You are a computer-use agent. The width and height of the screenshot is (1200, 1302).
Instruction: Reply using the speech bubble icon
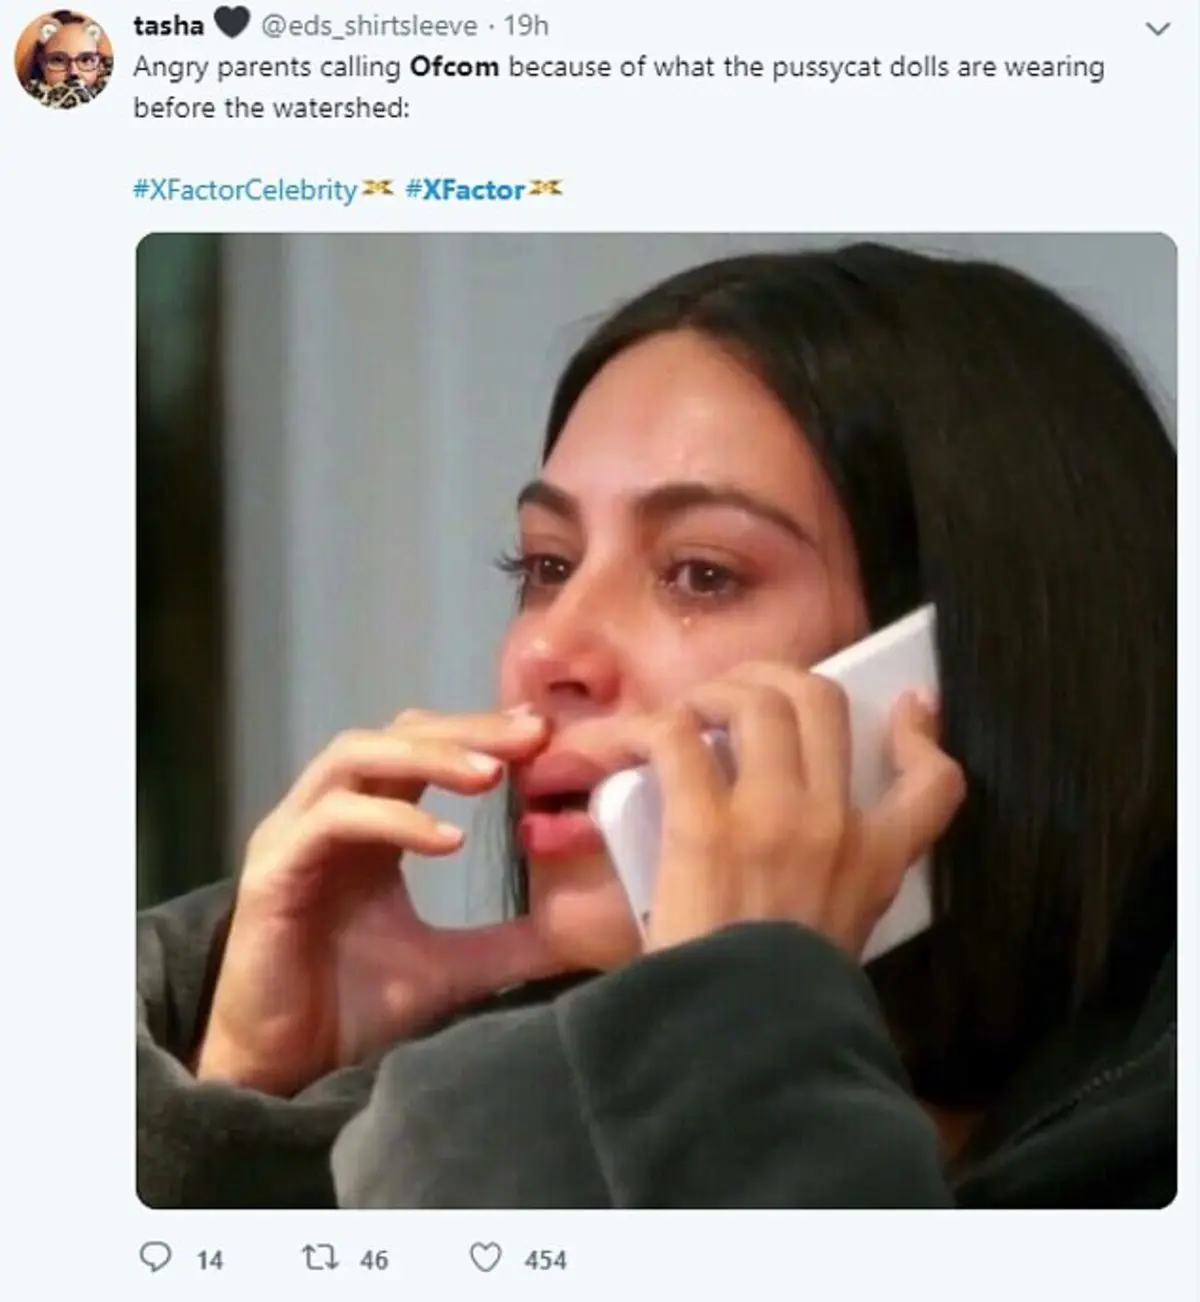(x=154, y=1257)
